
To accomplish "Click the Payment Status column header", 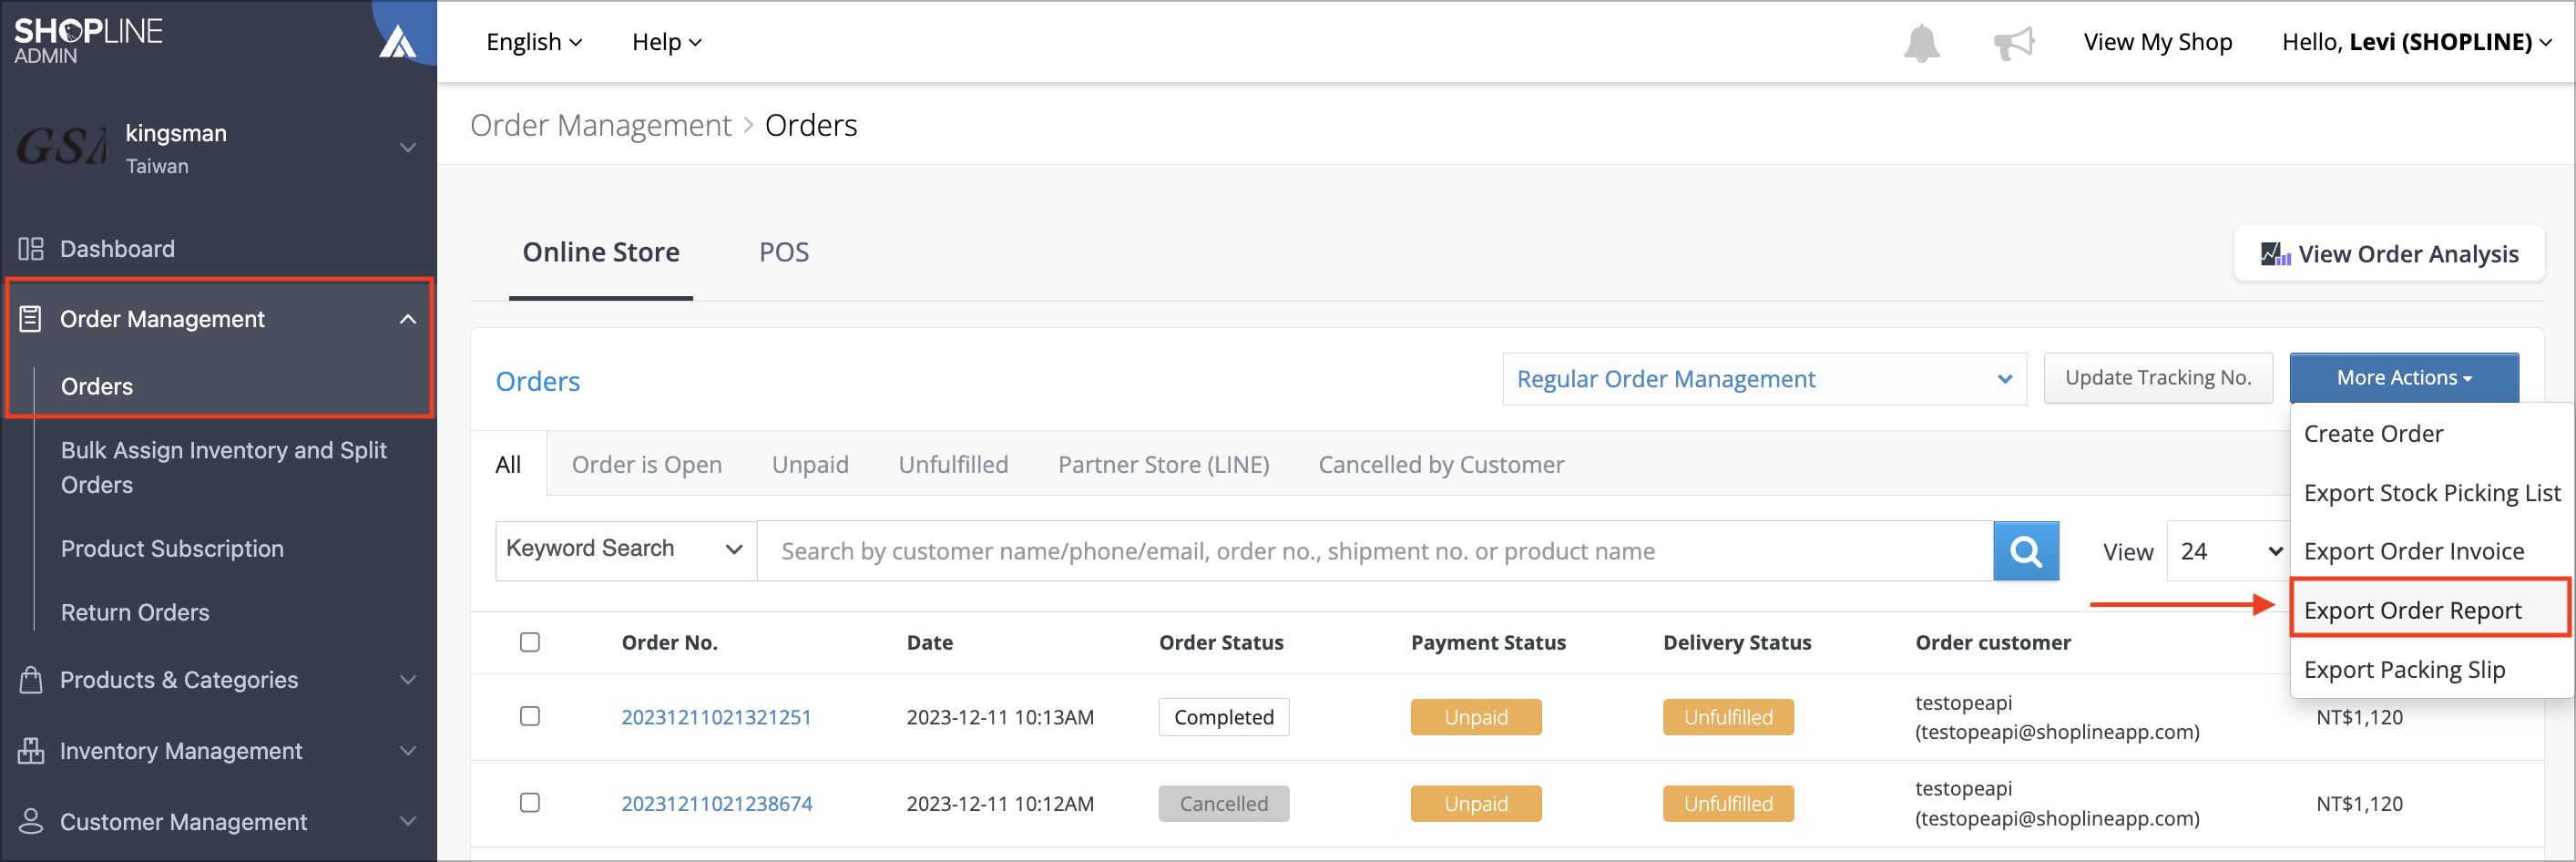I will coord(1488,643).
